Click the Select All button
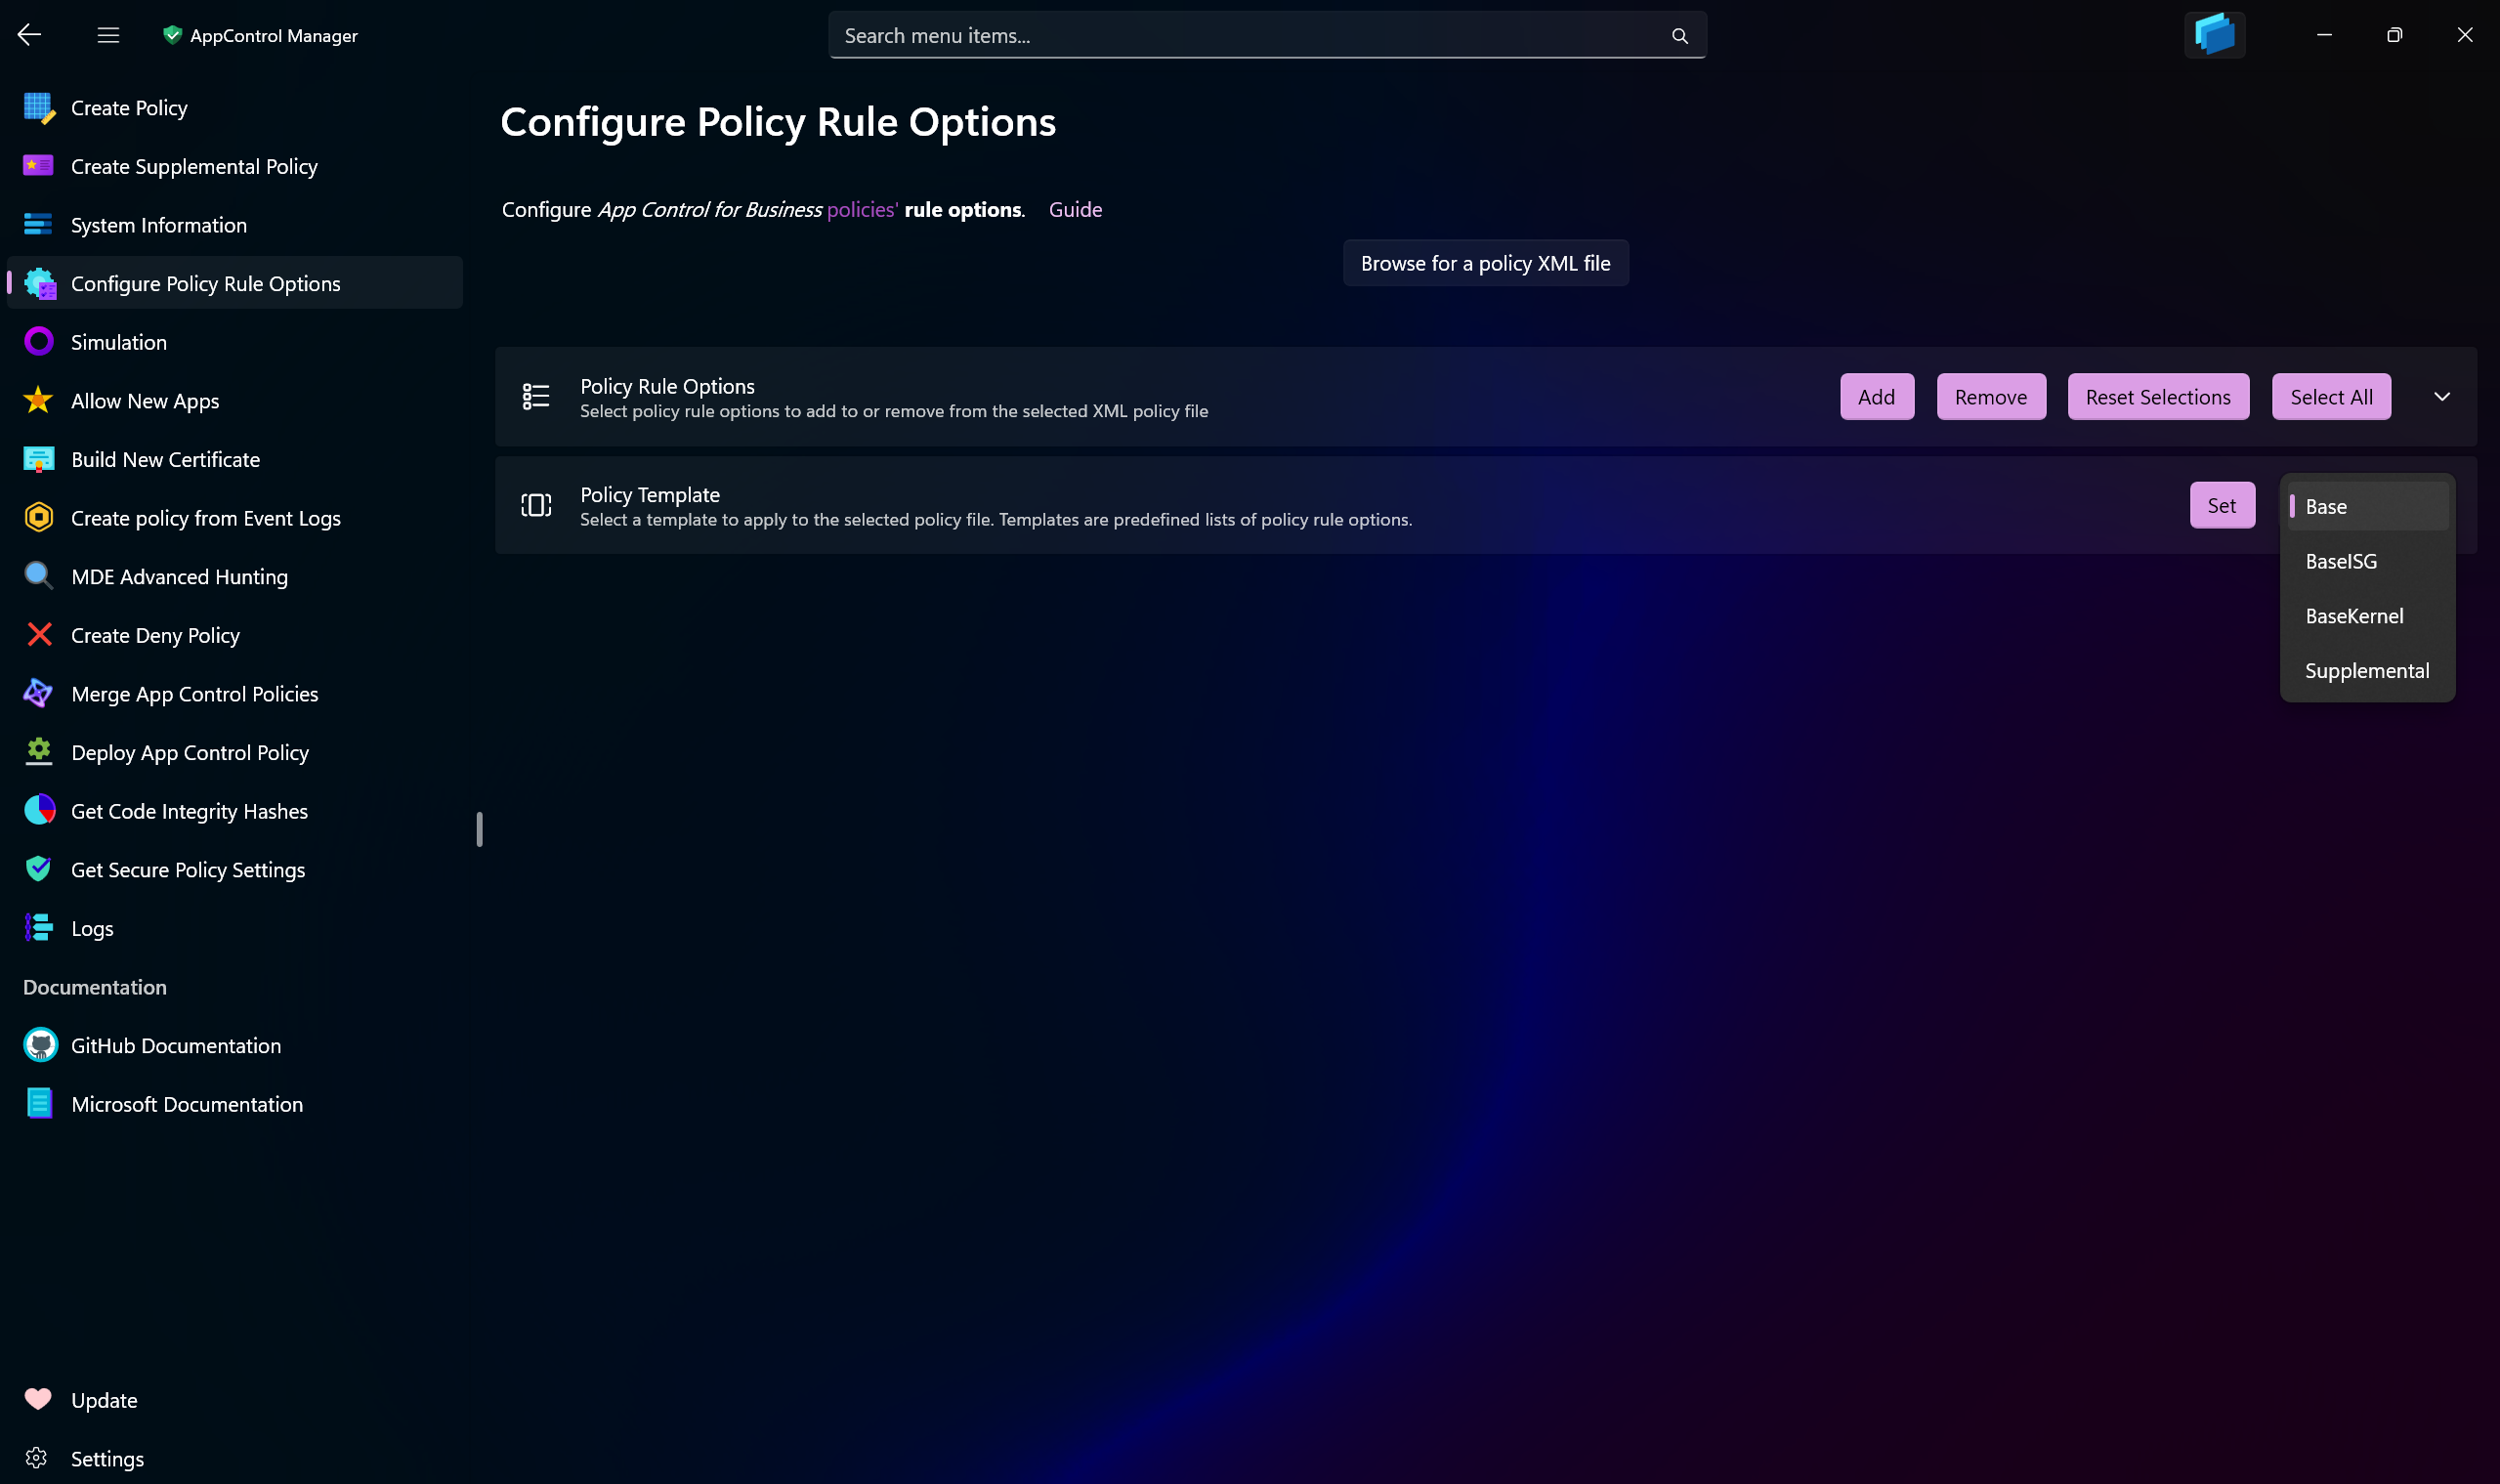Image resolution: width=2500 pixels, height=1484 pixels. tap(2331, 397)
